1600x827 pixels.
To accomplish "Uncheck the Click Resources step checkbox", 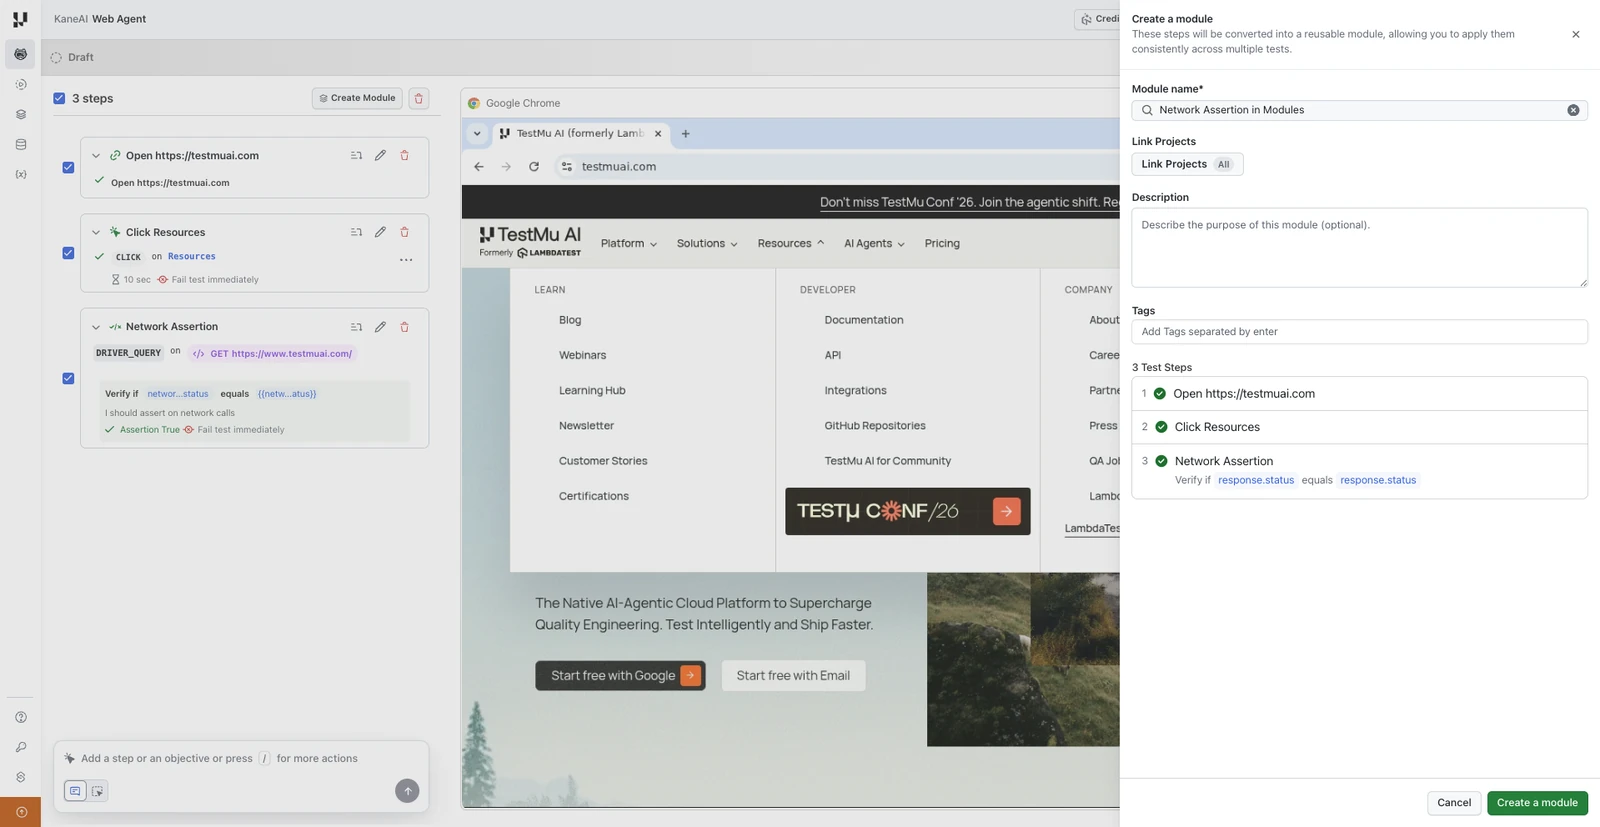I will point(68,253).
